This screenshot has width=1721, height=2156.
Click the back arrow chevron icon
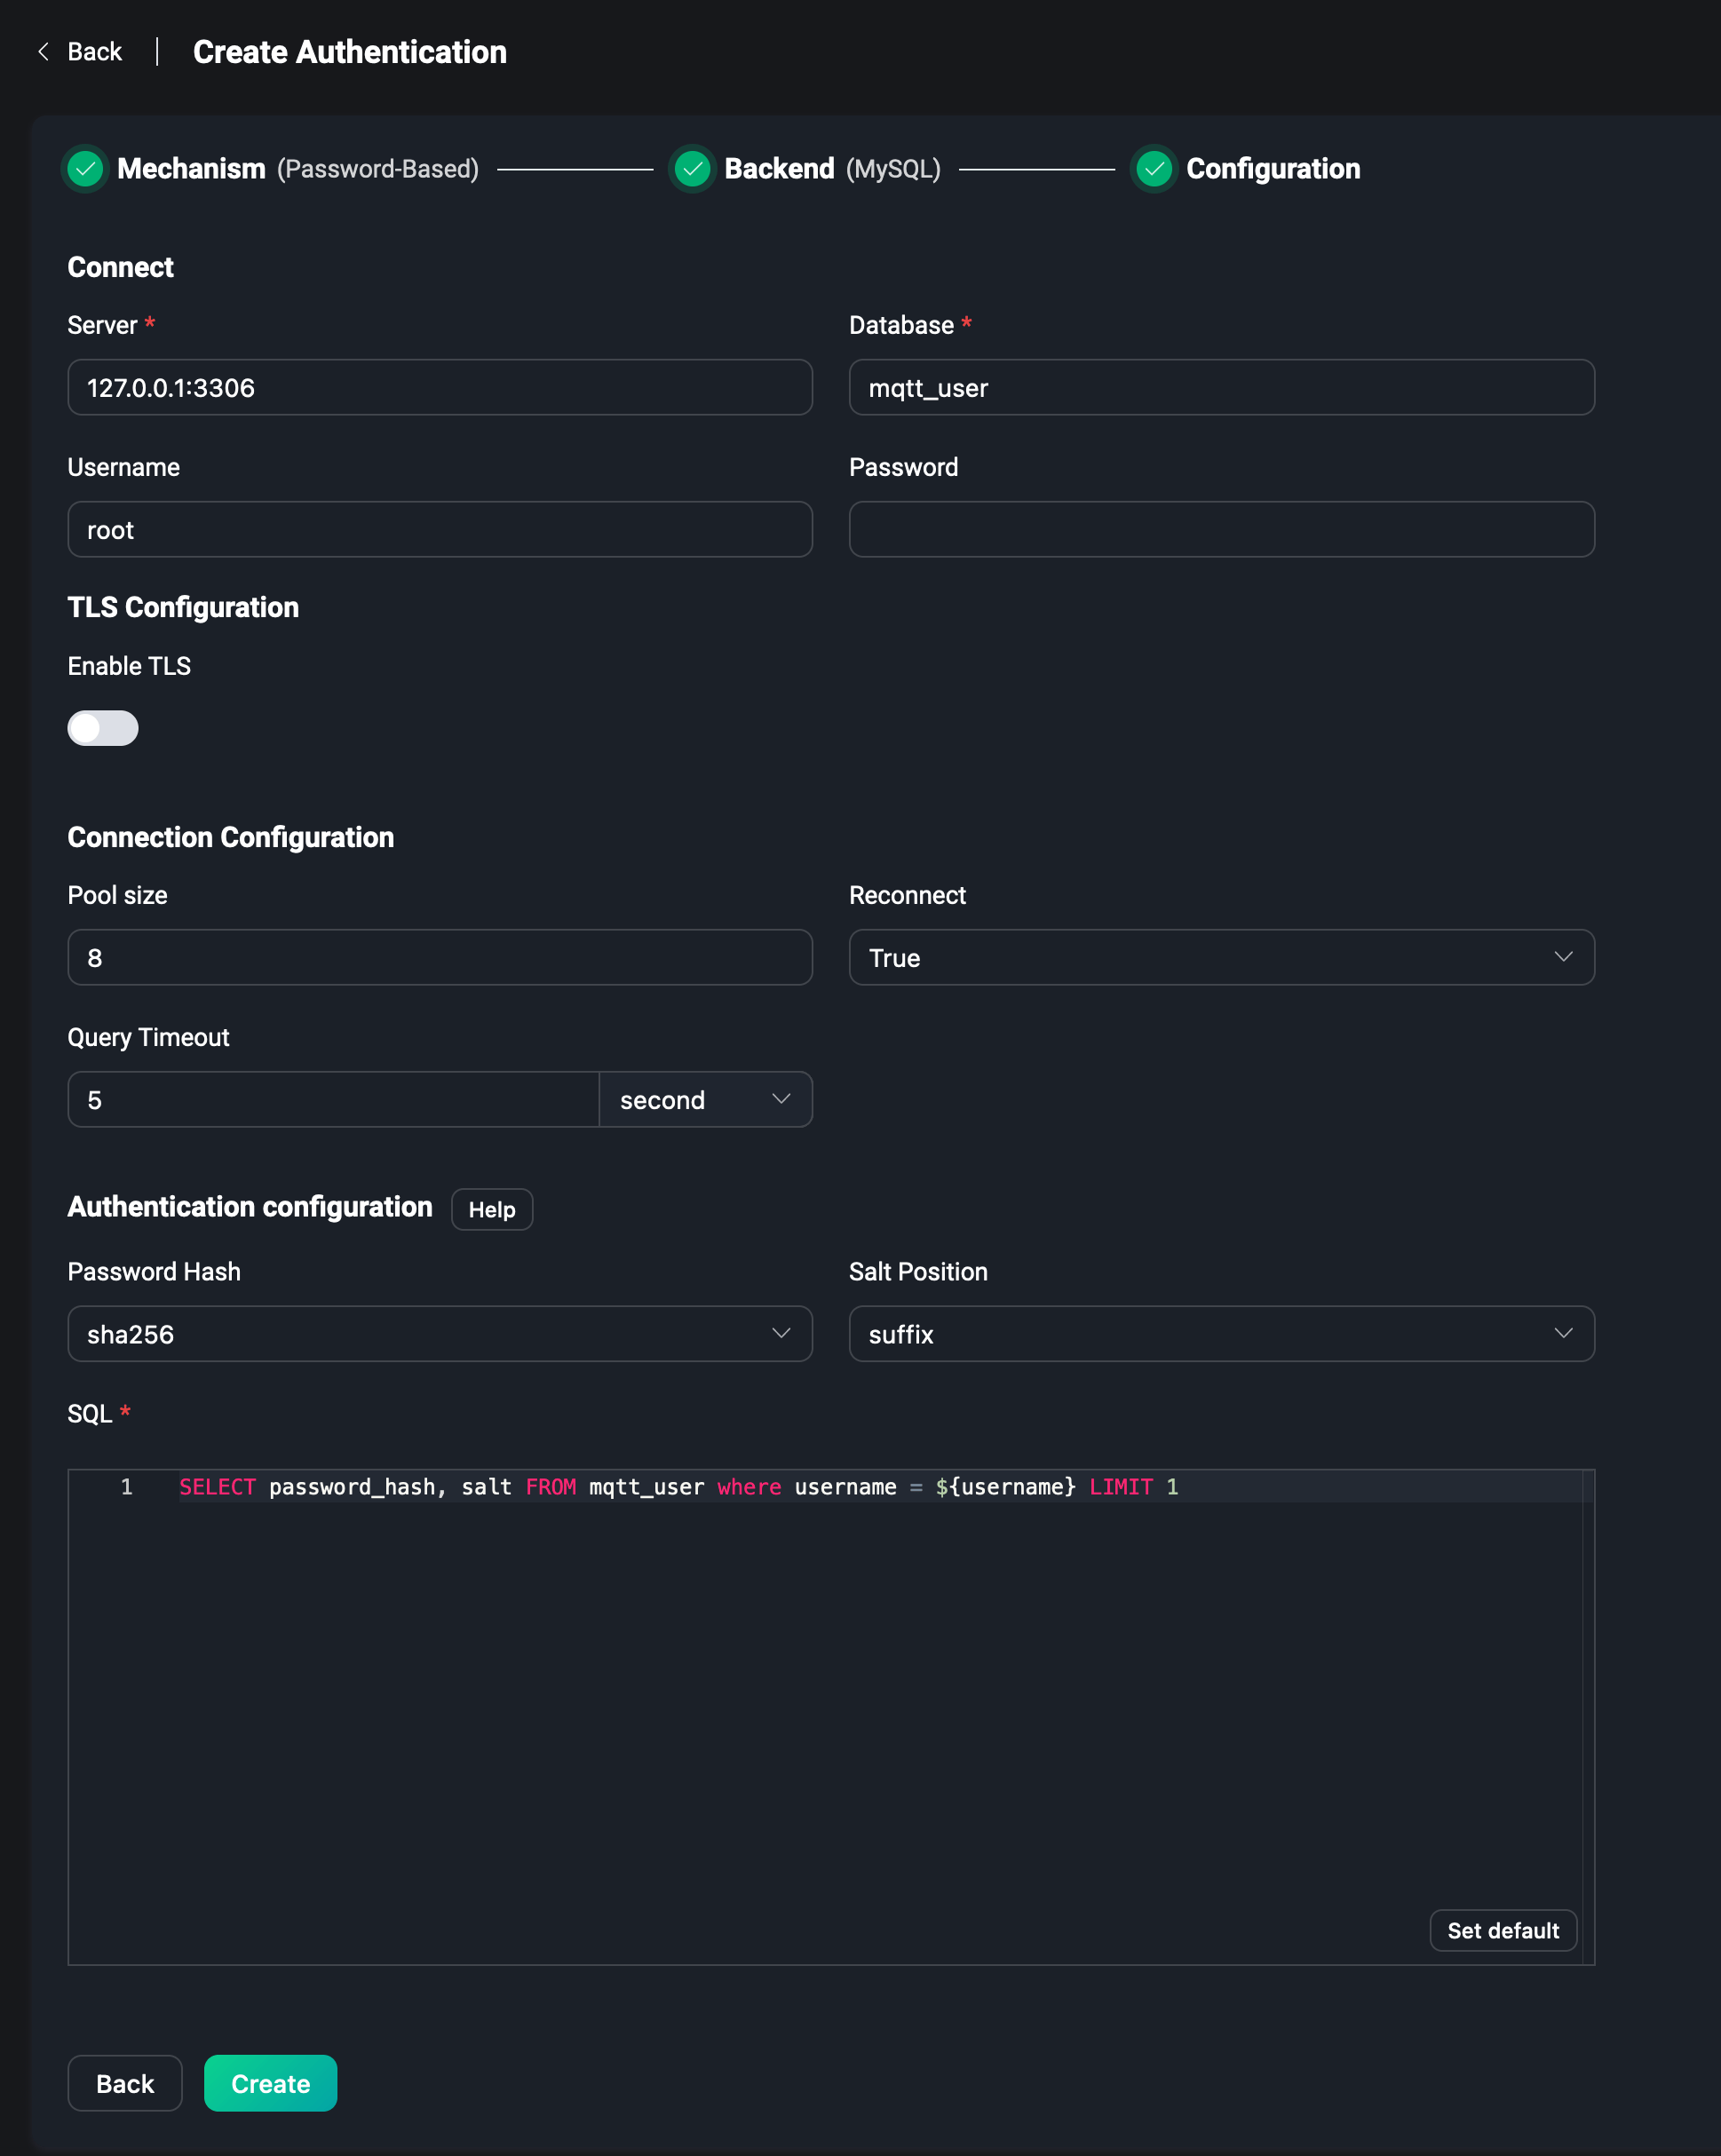43,52
